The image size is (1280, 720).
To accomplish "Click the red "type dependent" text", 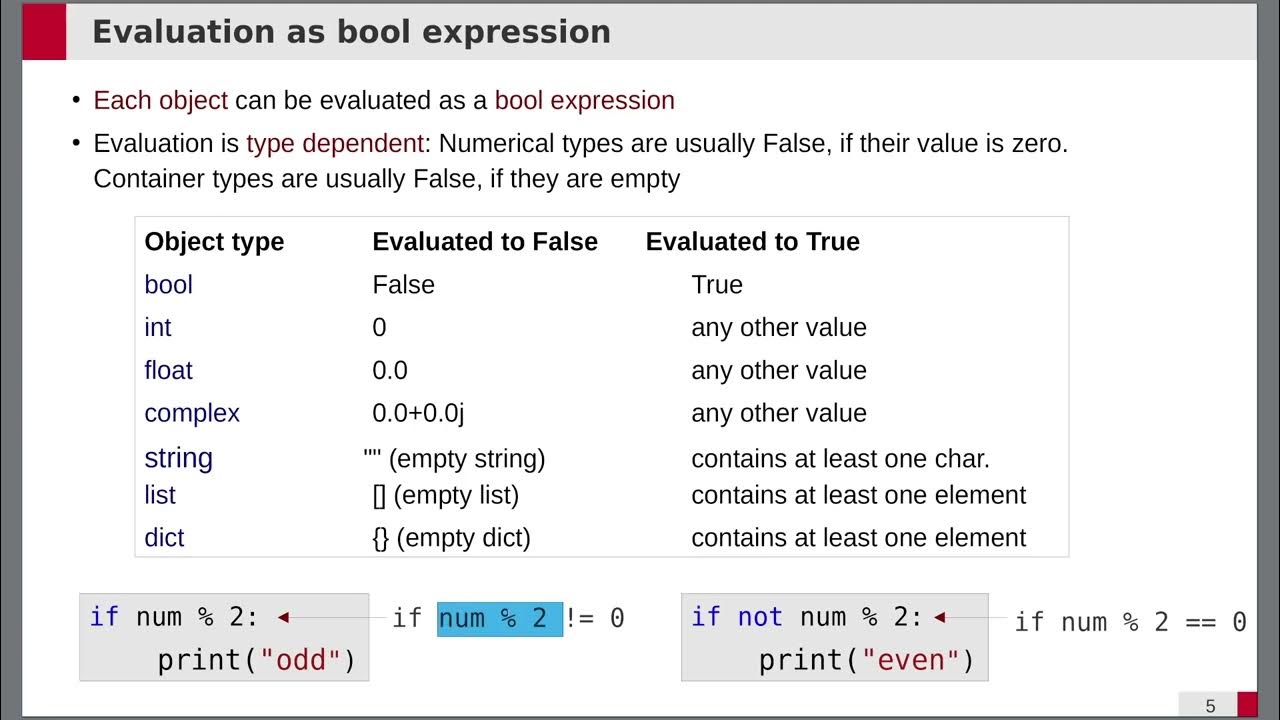I will pyautogui.click(x=335, y=143).
